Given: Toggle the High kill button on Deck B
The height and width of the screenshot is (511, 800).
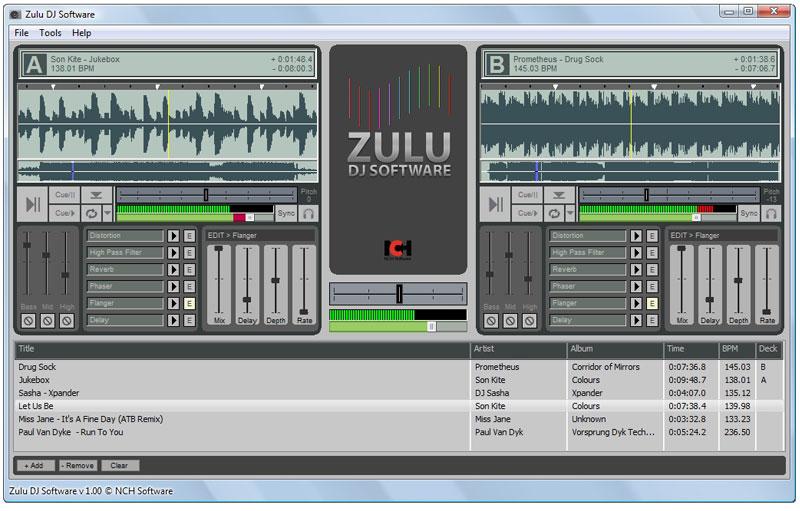Looking at the screenshot, I should [x=529, y=321].
